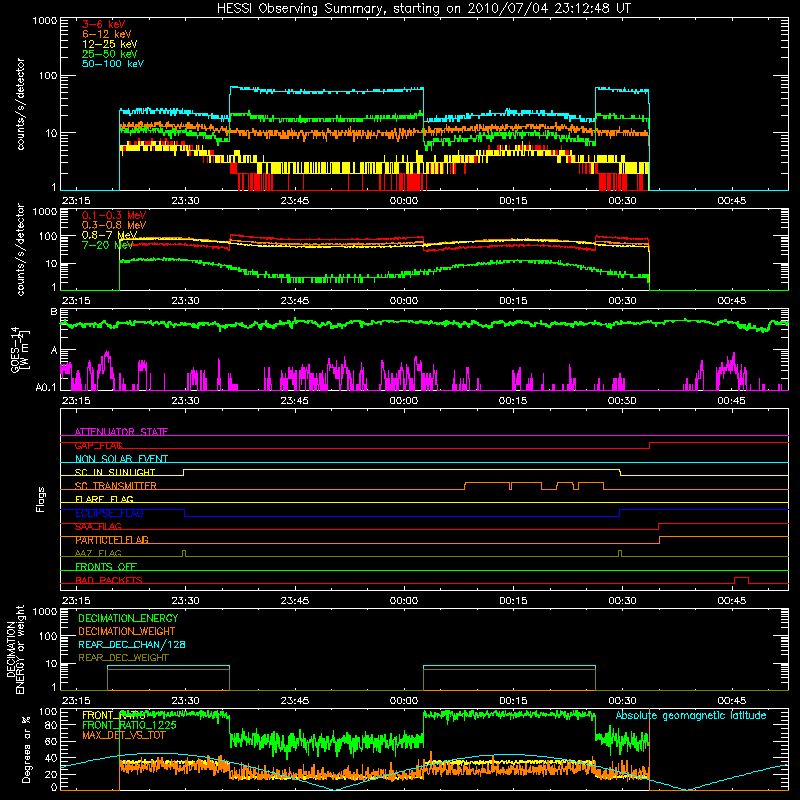Click the Flags panel axis title
This screenshot has width=800, height=800.
pyautogui.click(x=40, y=499)
